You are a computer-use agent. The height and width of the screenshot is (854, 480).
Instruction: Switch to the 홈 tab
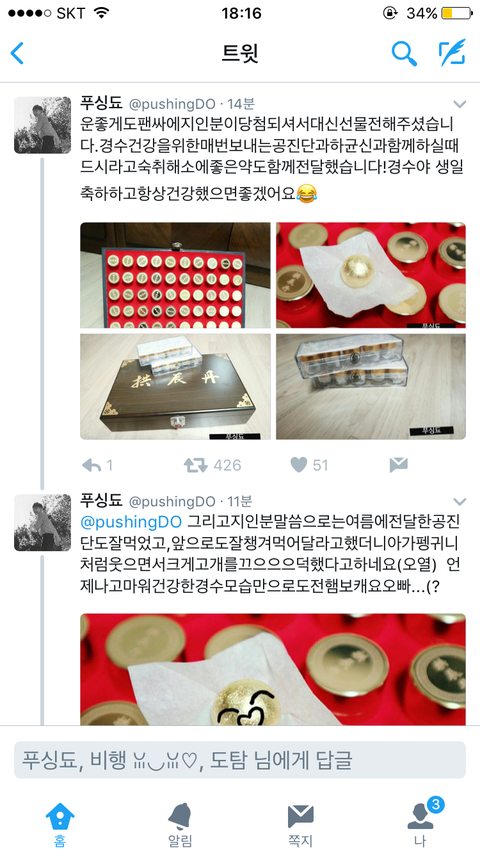tap(60, 824)
